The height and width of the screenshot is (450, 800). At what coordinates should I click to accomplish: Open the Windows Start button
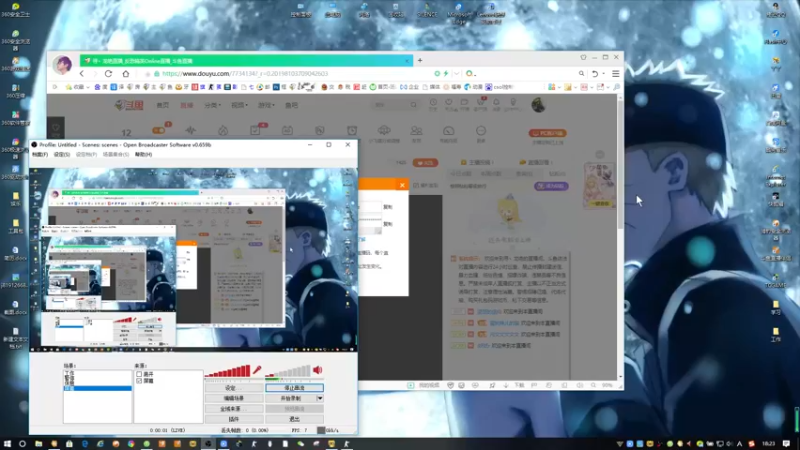point(7,444)
